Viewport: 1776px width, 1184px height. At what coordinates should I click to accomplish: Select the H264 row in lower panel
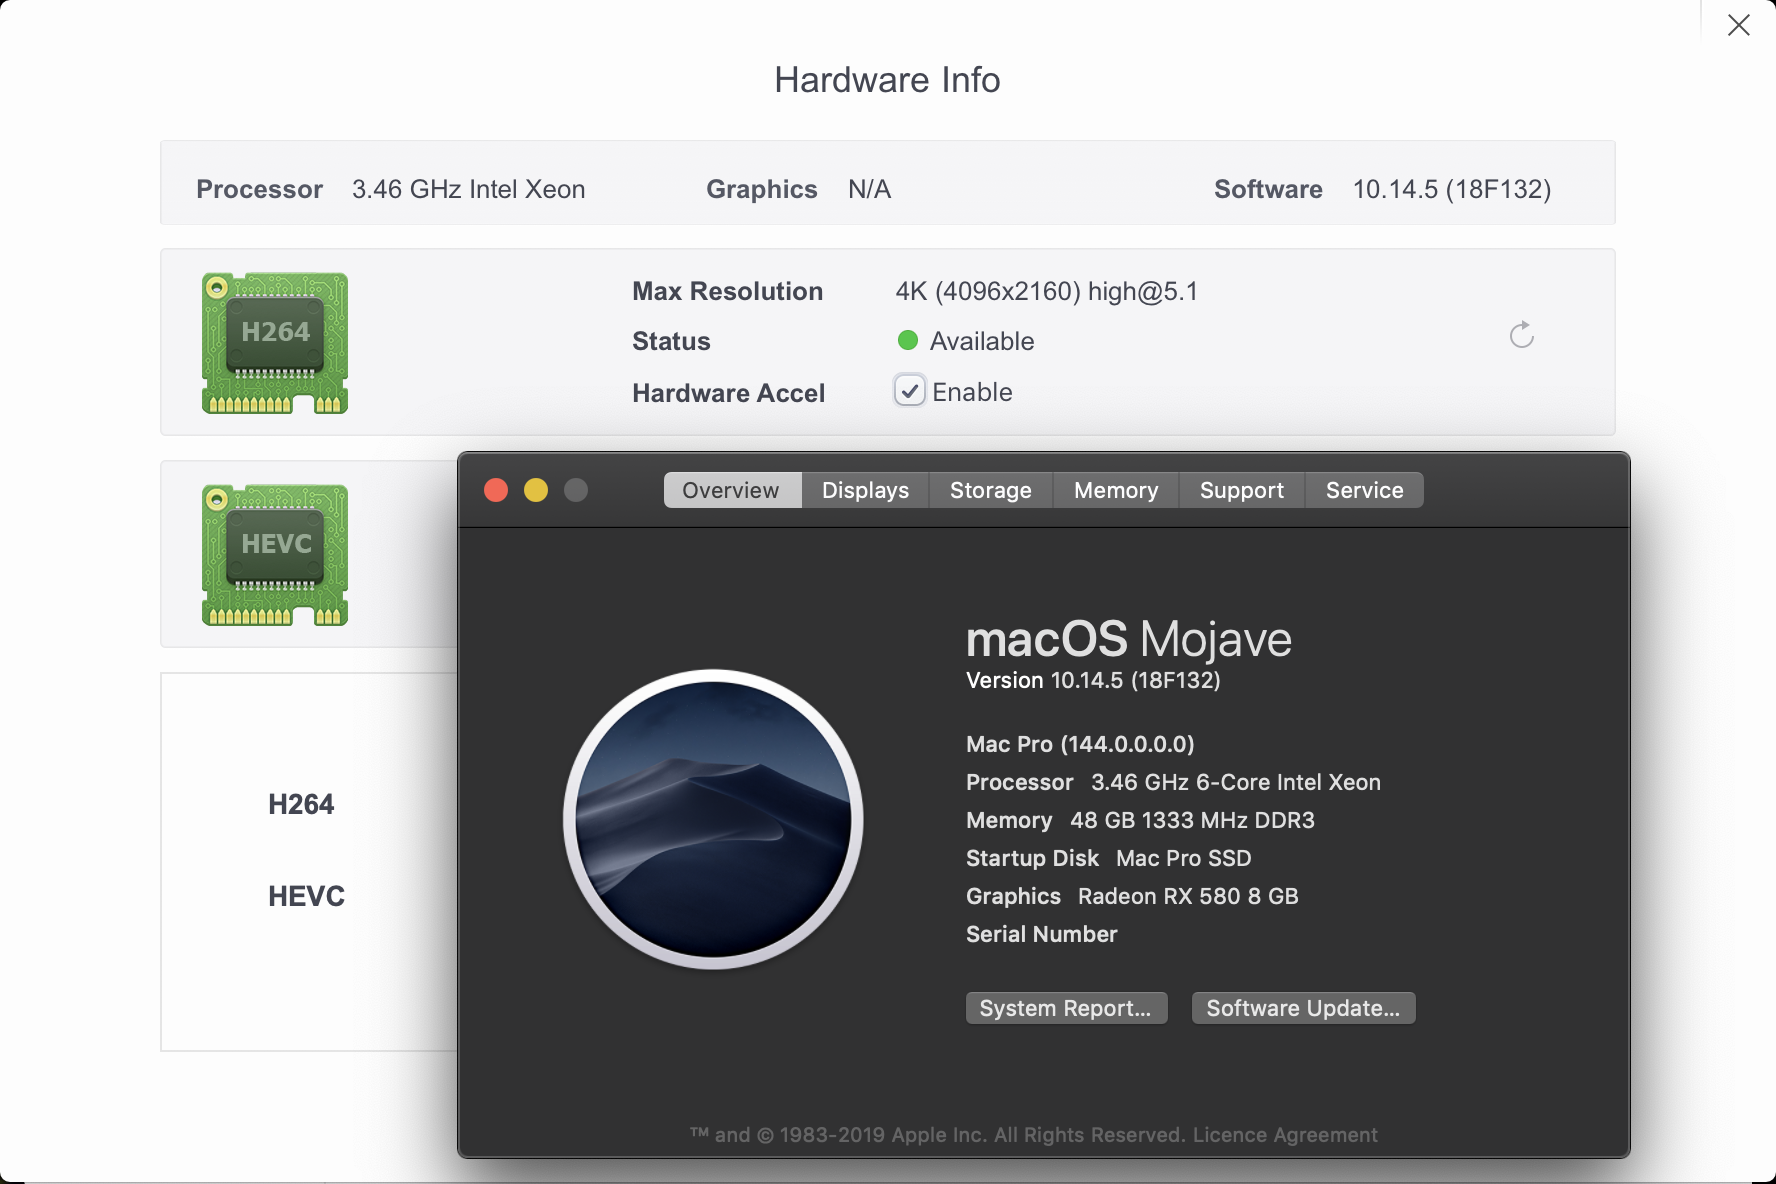[x=301, y=803]
